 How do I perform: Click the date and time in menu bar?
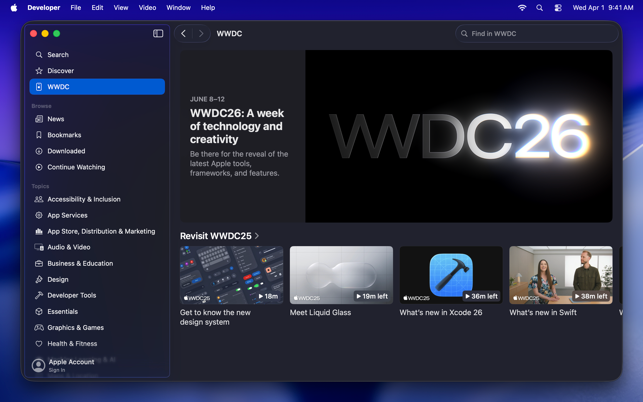click(603, 8)
